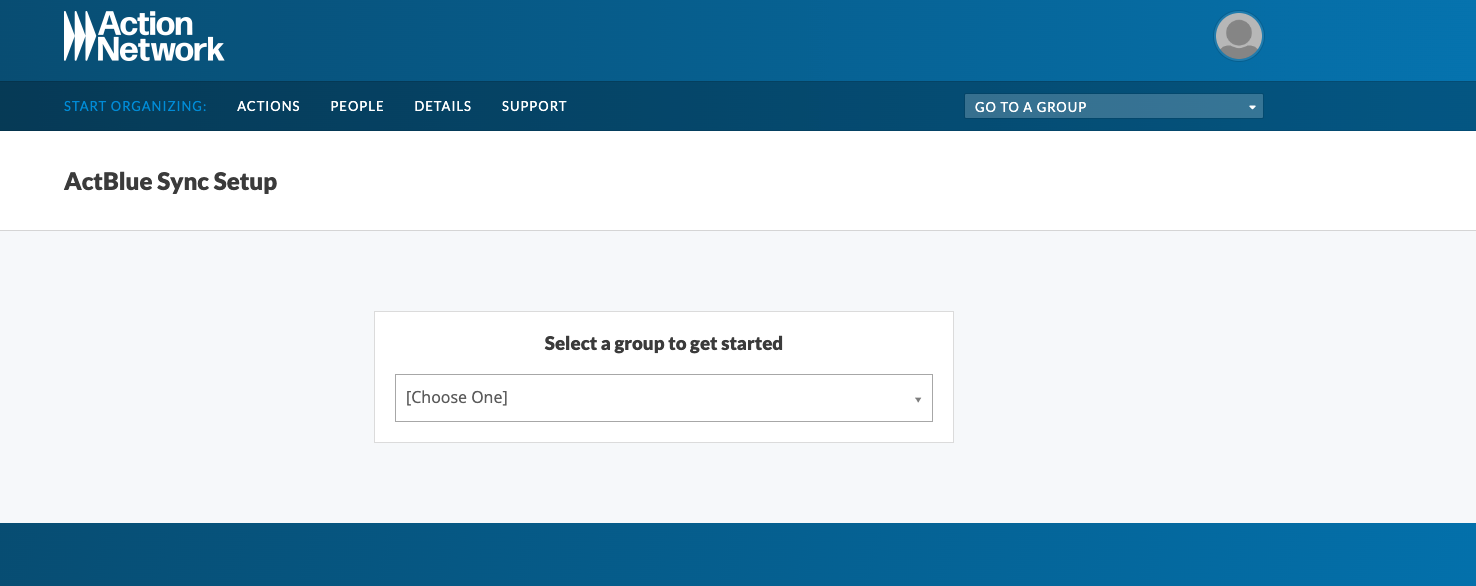
Task: Open the Choose One group selector
Action: pos(664,398)
